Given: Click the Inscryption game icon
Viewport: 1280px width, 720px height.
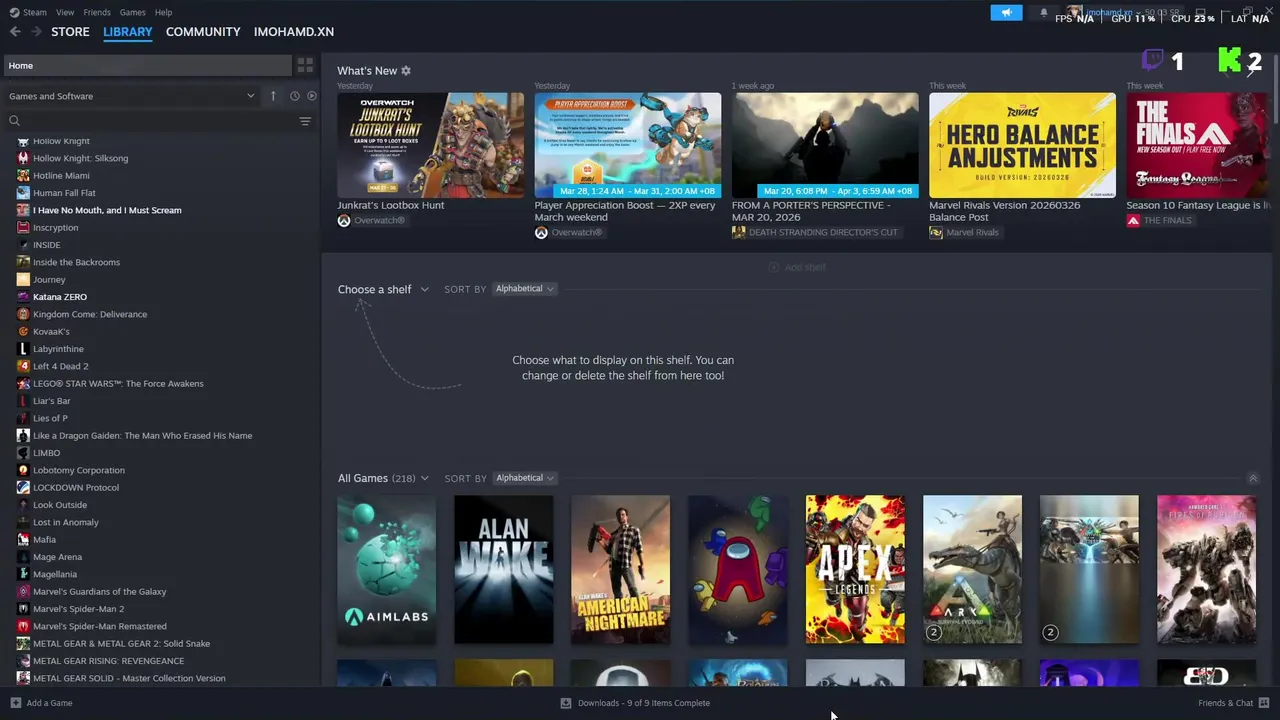Looking at the screenshot, I should (23, 227).
